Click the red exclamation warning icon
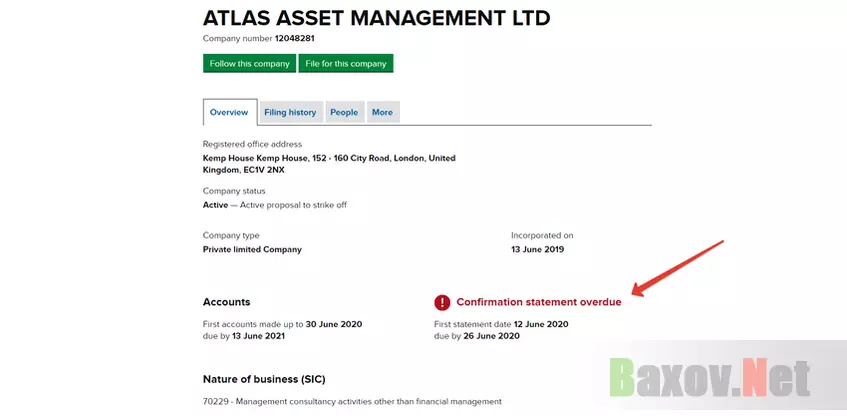 coord(442,303)
